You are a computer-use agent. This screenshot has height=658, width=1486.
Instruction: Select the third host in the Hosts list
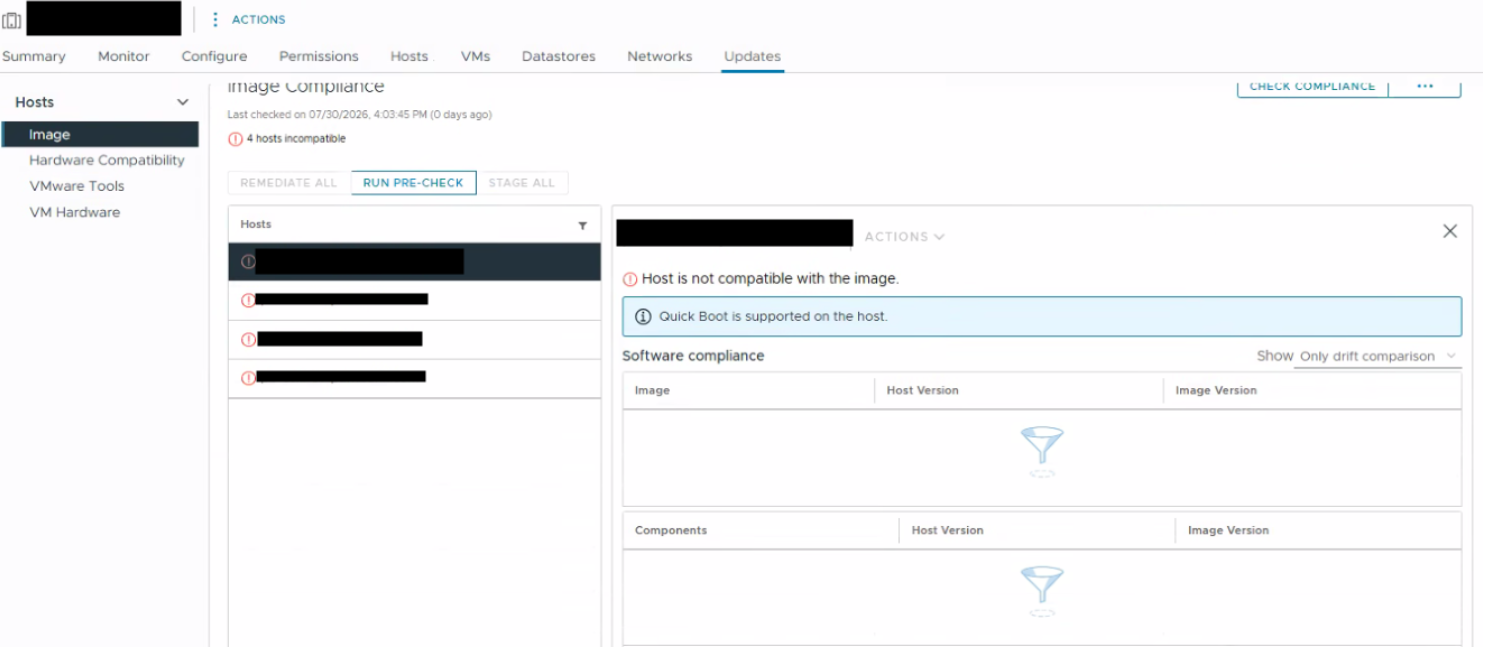[414, 340]
